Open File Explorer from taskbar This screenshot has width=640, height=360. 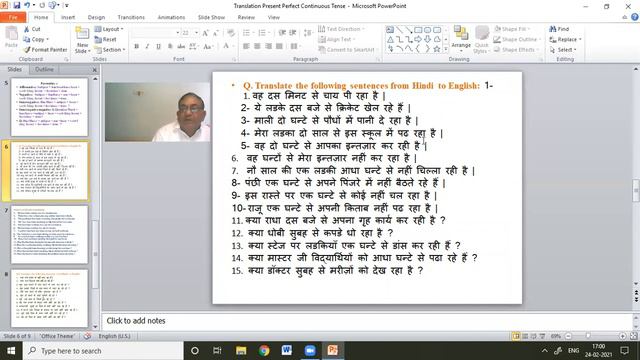241,351
